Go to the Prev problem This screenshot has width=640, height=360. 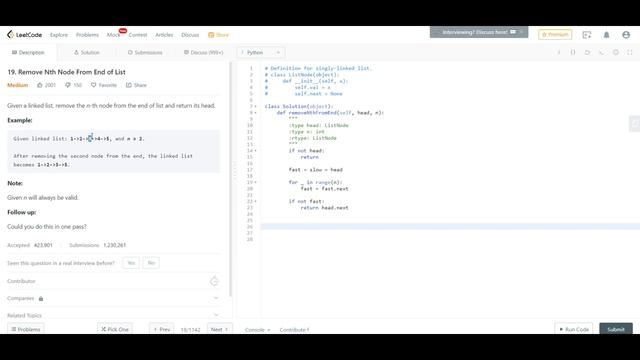click(162, 329)
